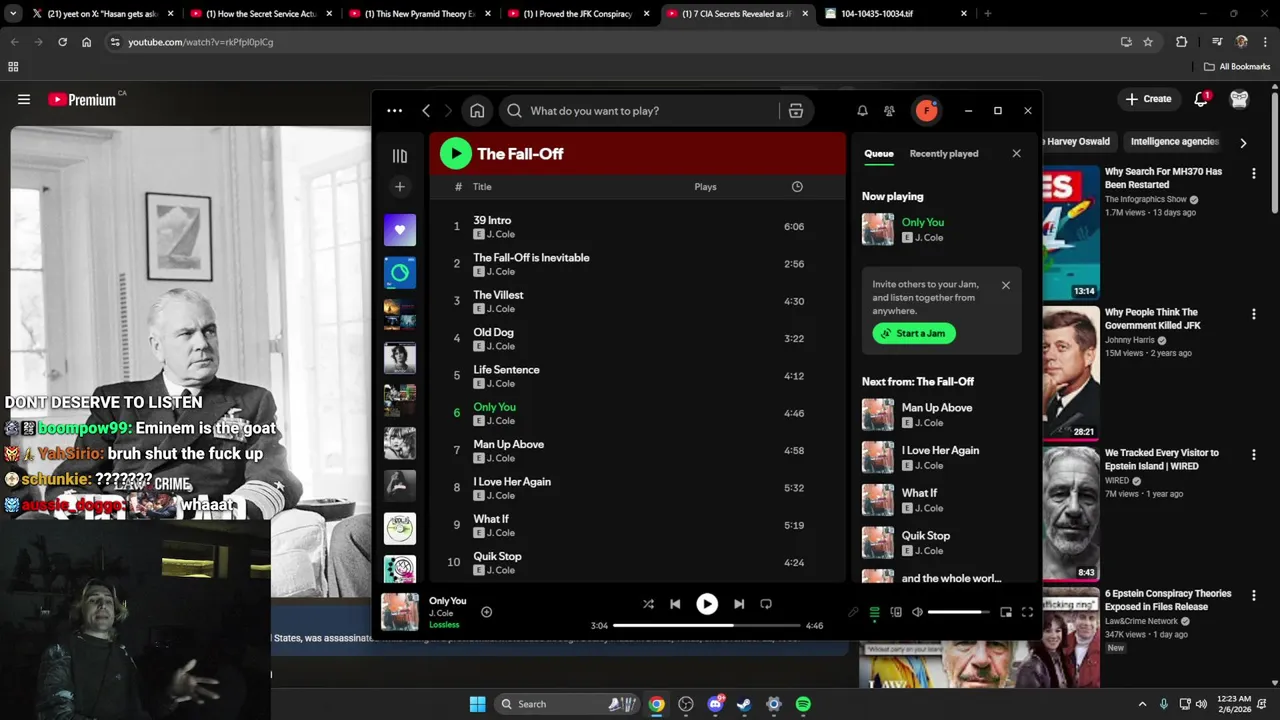This screenshot has height=720, width=1280.
Task: Click the 'What do you want to play?' search field
Action: (641, 111)
